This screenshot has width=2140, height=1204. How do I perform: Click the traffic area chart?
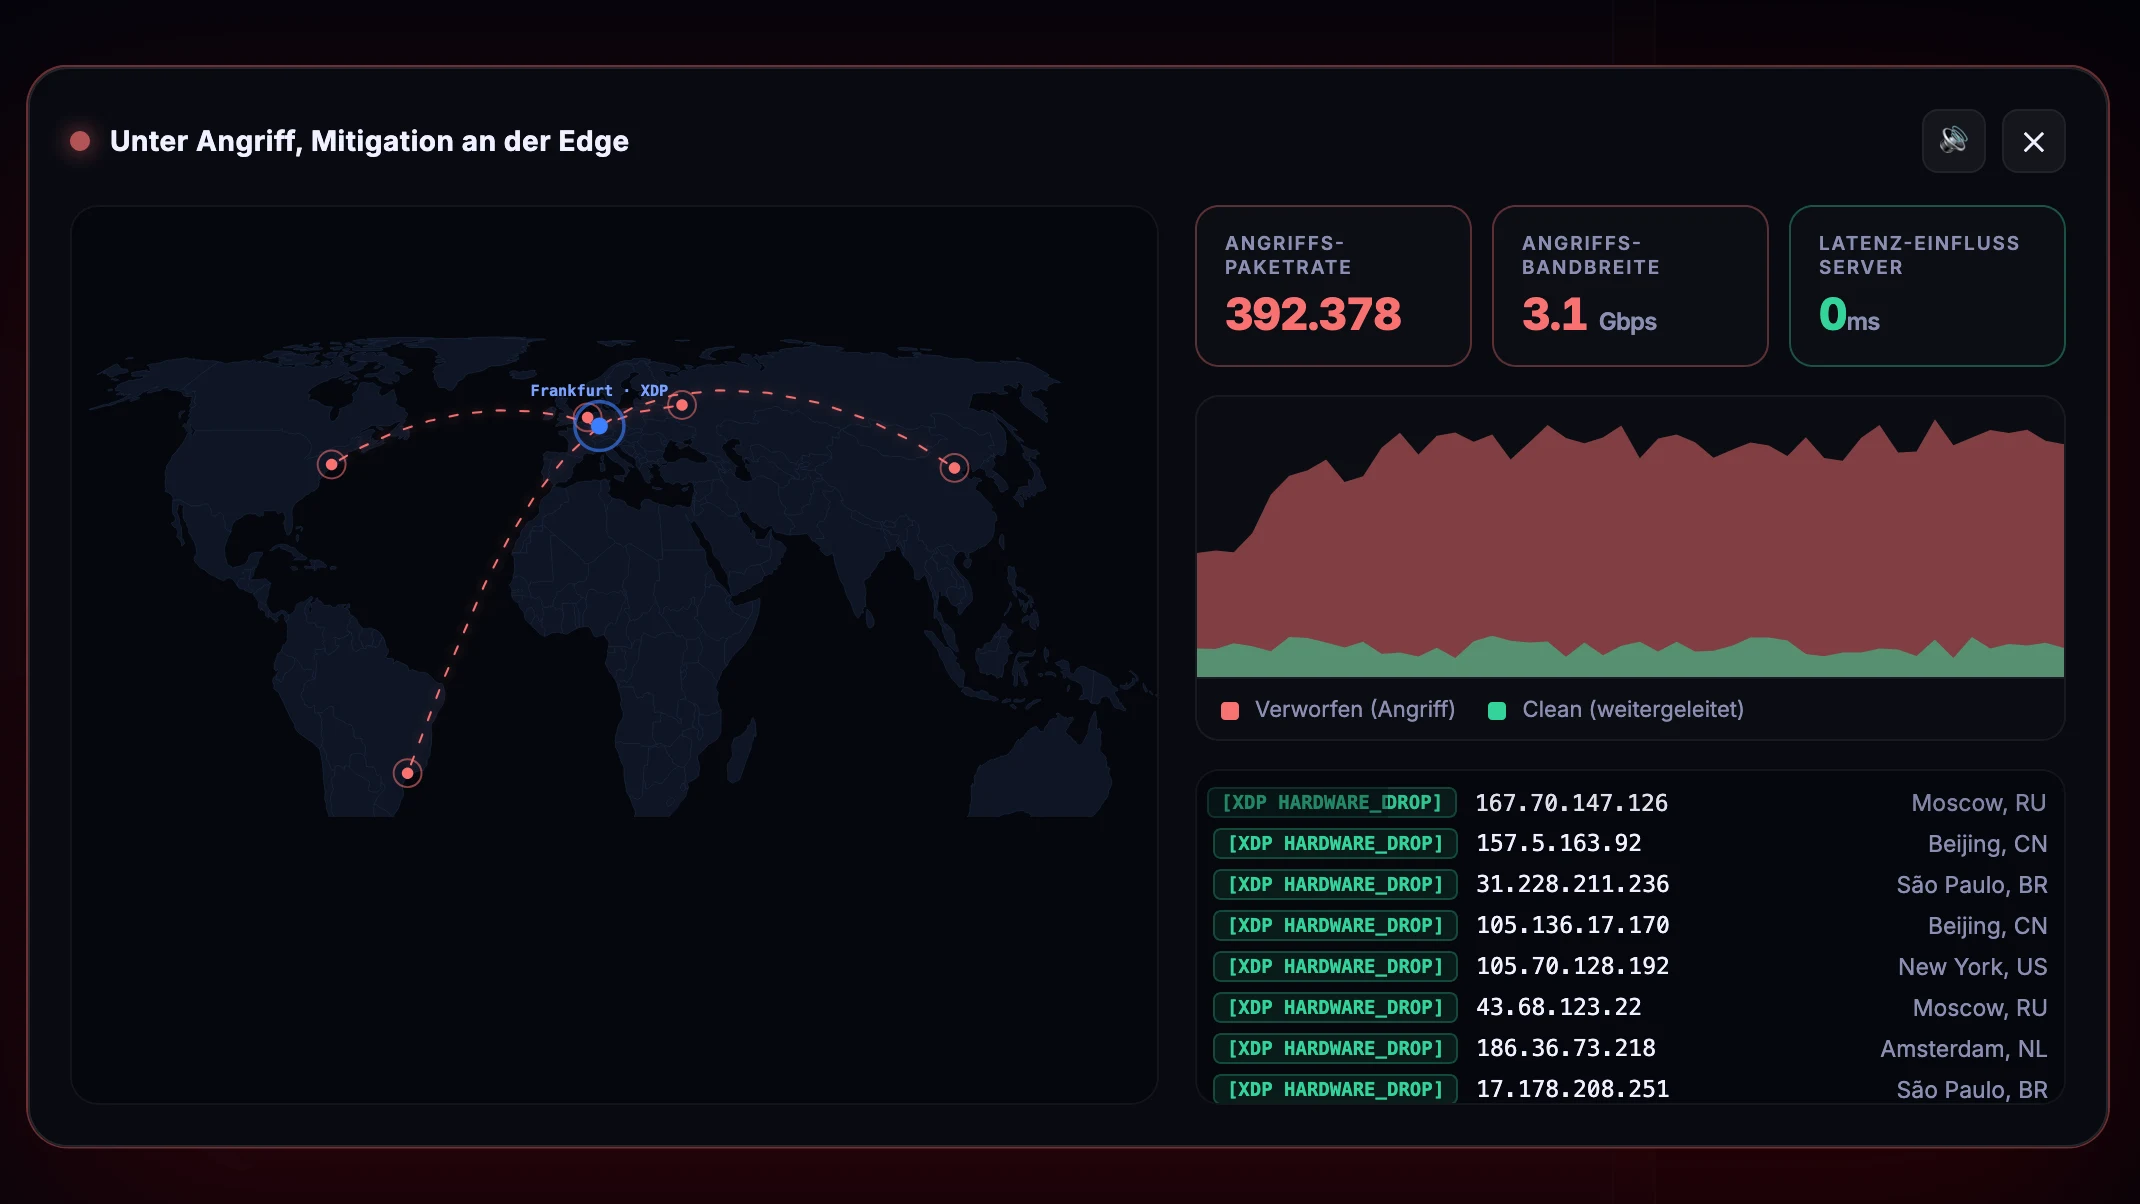point(1630,538)
